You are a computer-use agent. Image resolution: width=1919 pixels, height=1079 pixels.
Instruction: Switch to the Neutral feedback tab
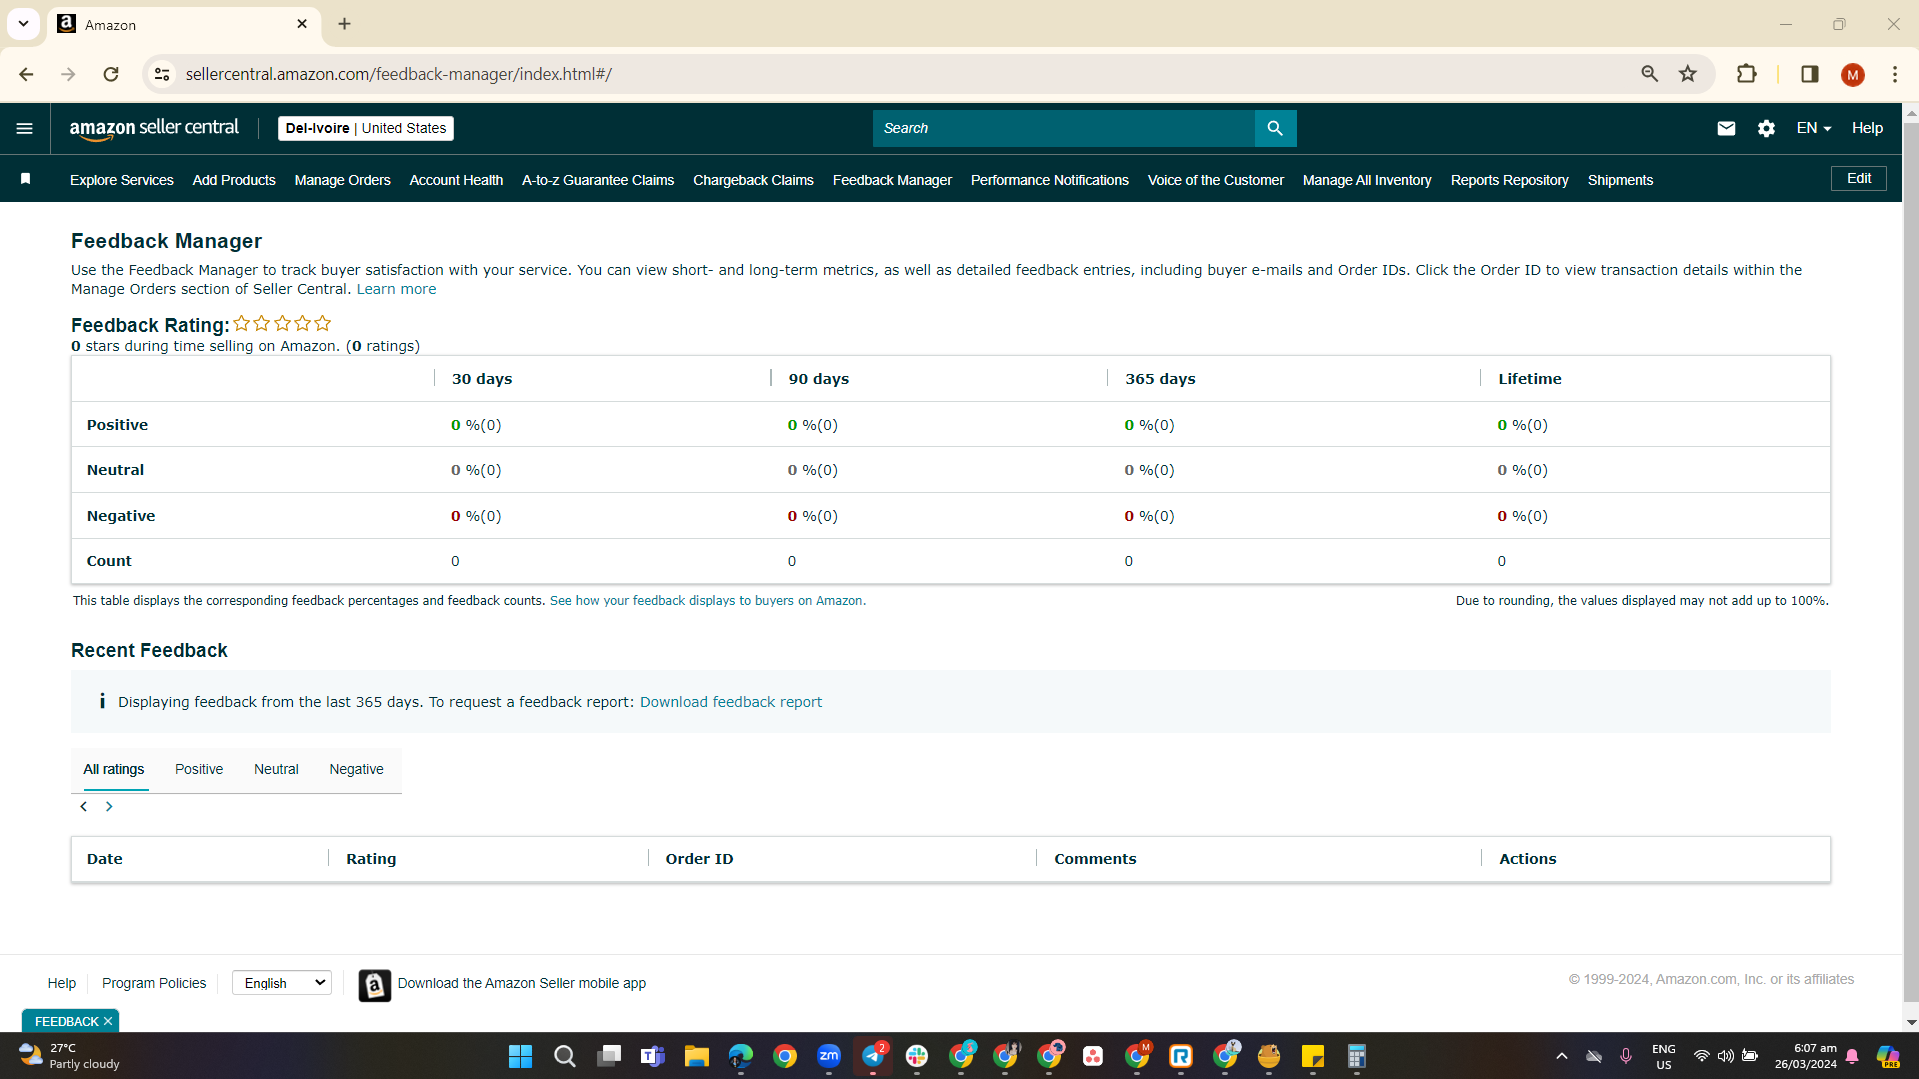coord(276,769)
